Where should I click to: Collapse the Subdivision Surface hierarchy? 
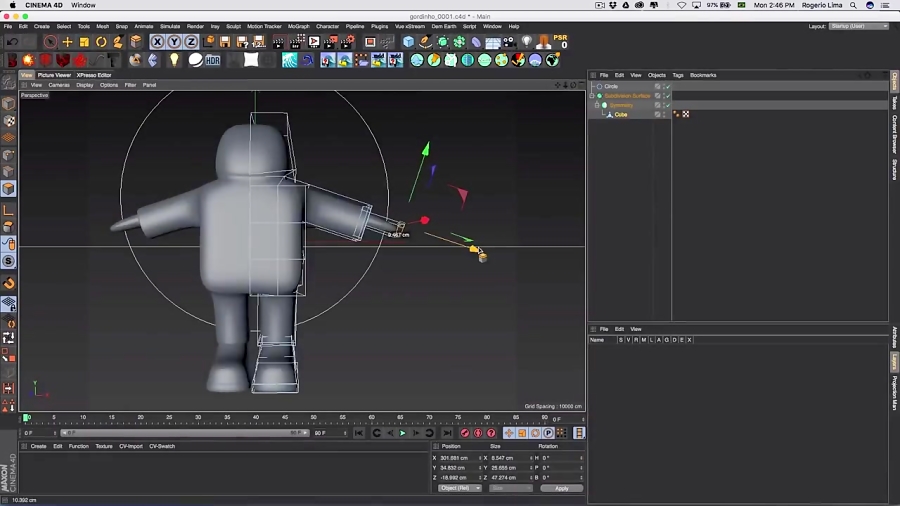coord(592,96)
